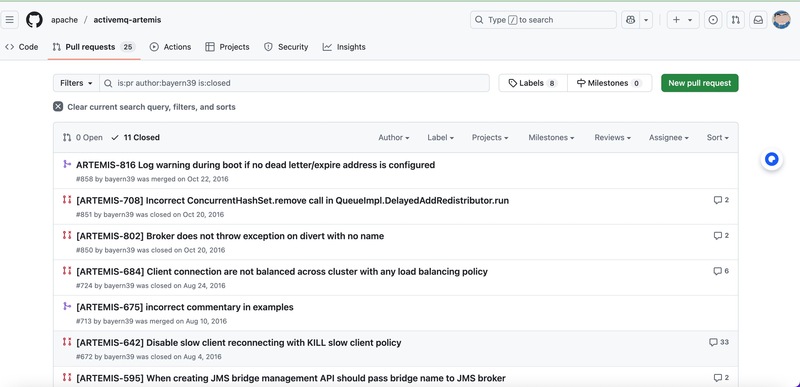The image size is (800, 387).
Task: Open the user profile avatar menu
Action: (781, 20)
